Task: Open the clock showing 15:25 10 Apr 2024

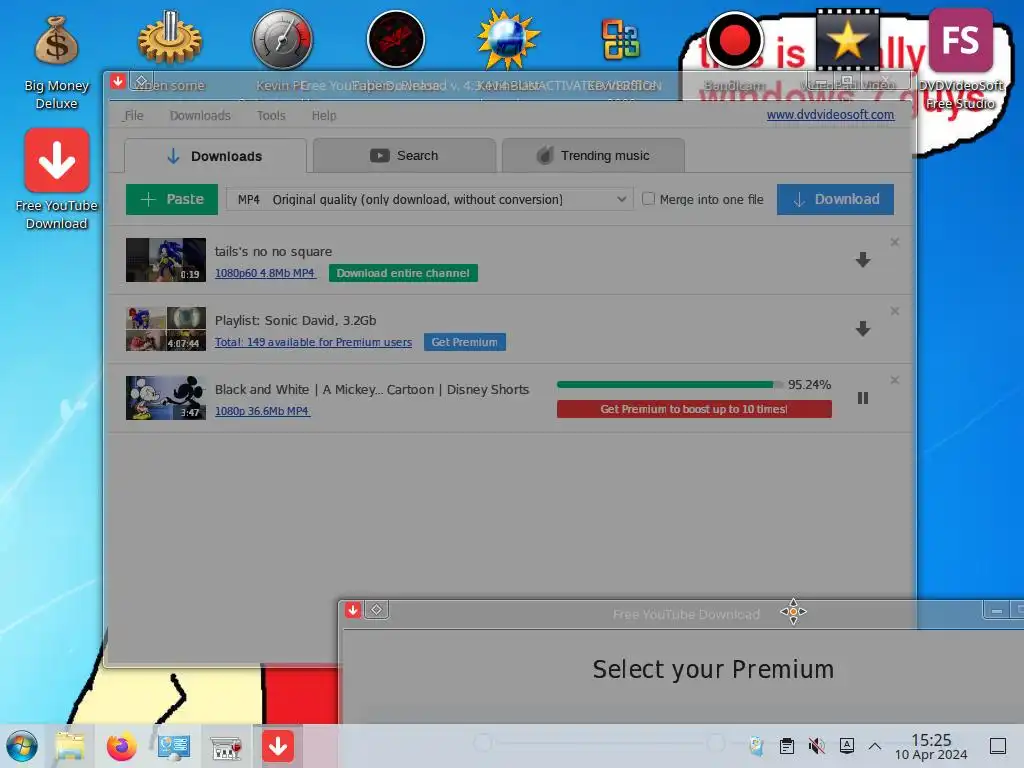Action: tap(931, 746)
